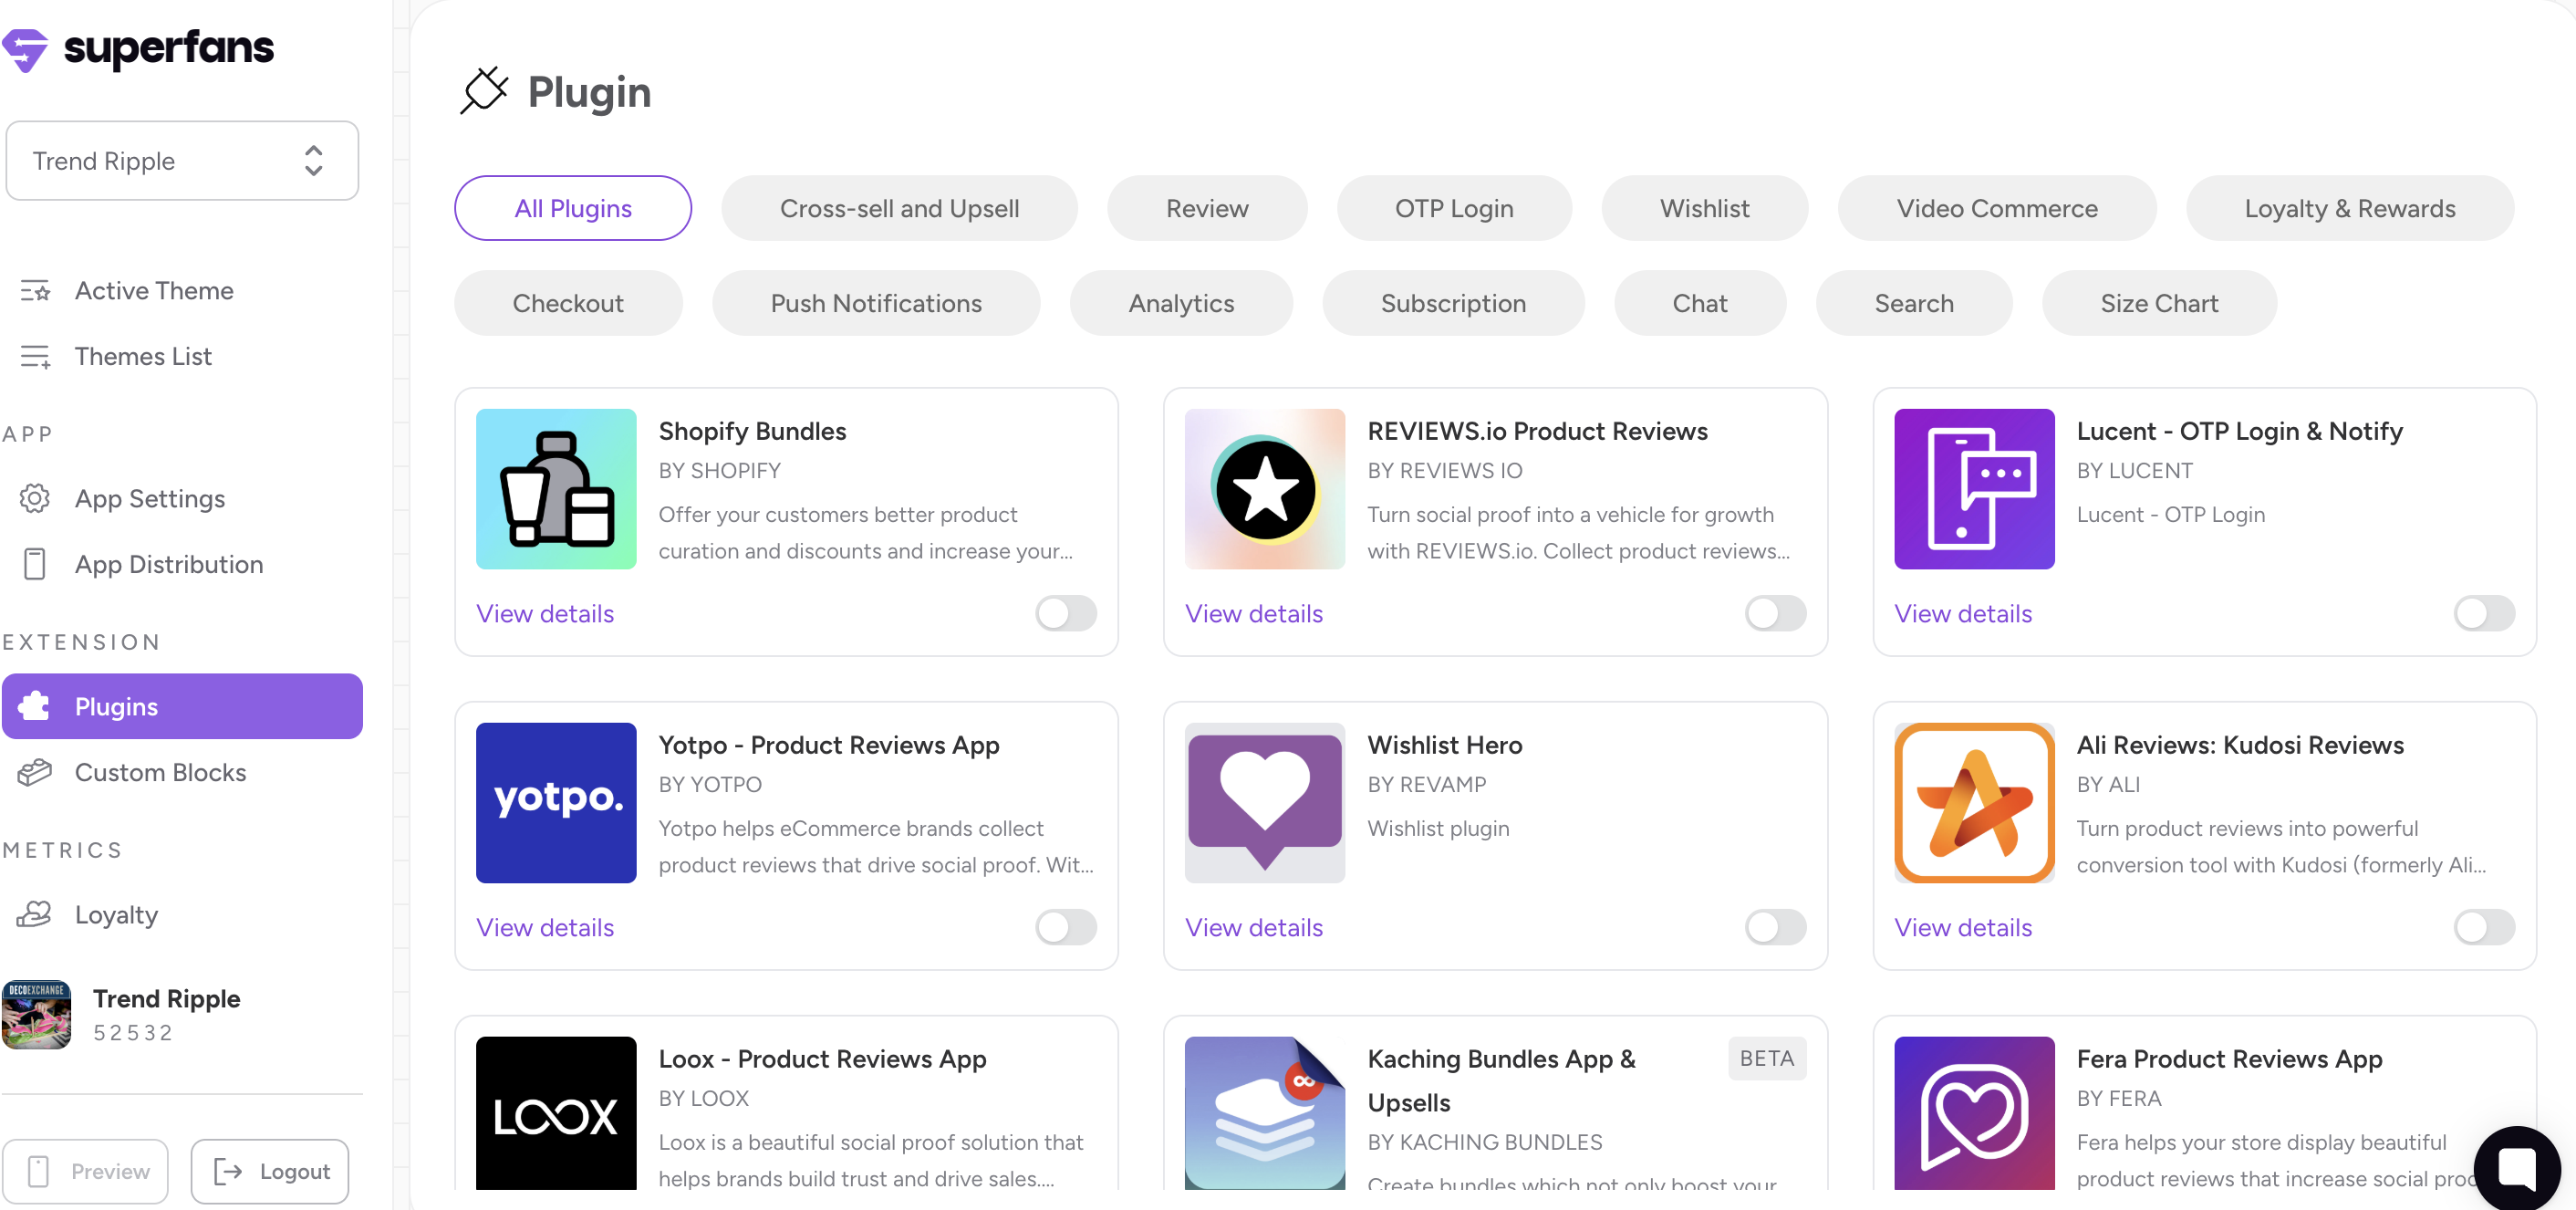Toggle on the Wishlist Hero plugin
Viewport: 2576px width, 1210px height.
tap(1774, 927)
